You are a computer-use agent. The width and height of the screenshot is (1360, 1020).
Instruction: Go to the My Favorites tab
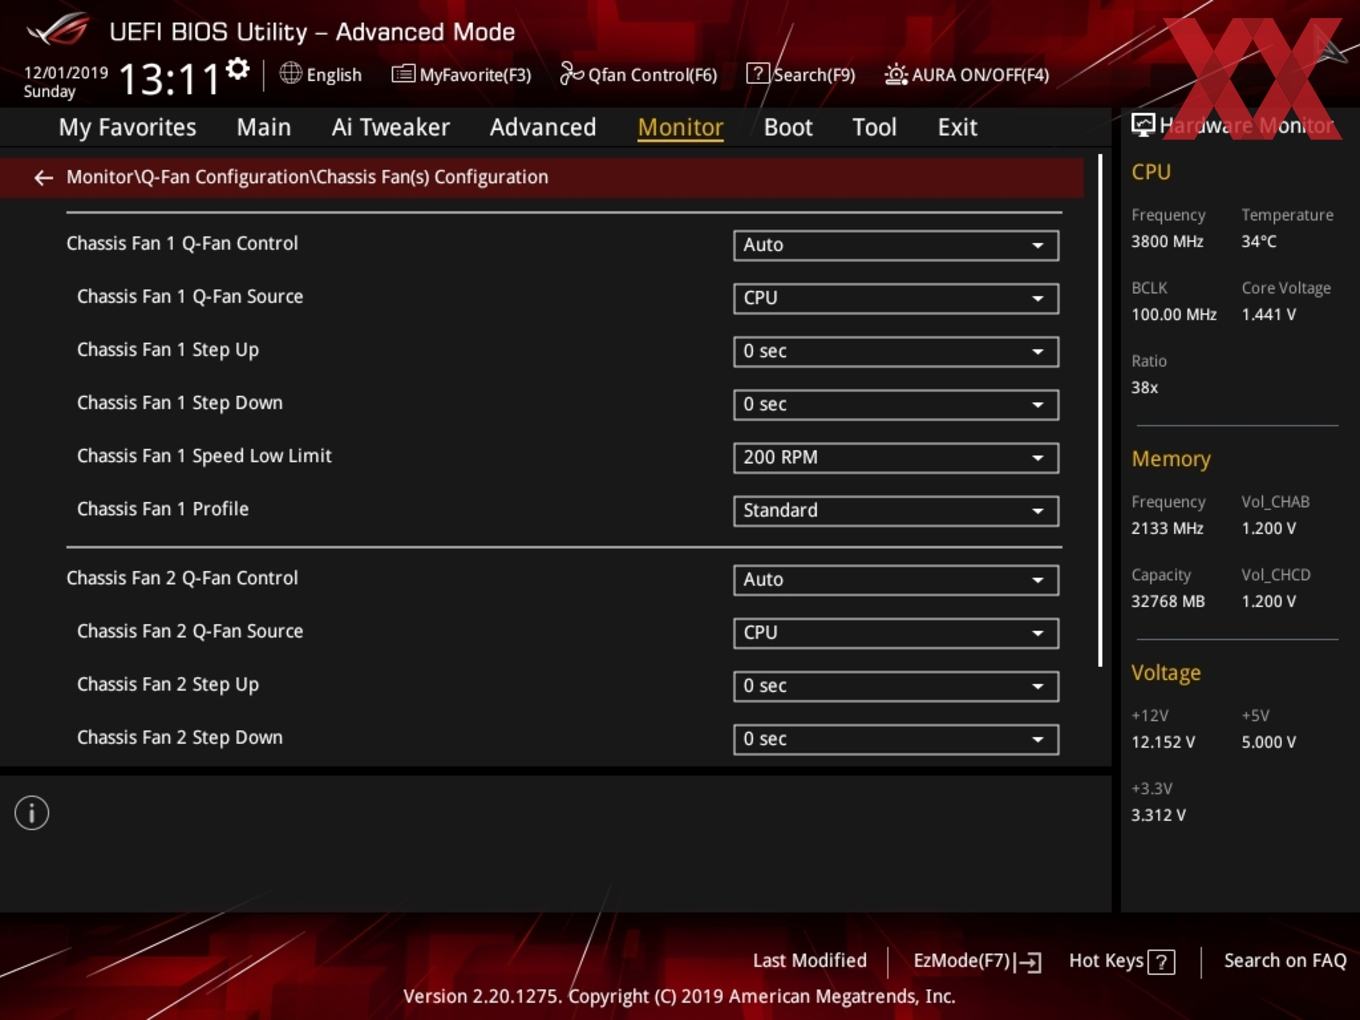coord(127,127)
